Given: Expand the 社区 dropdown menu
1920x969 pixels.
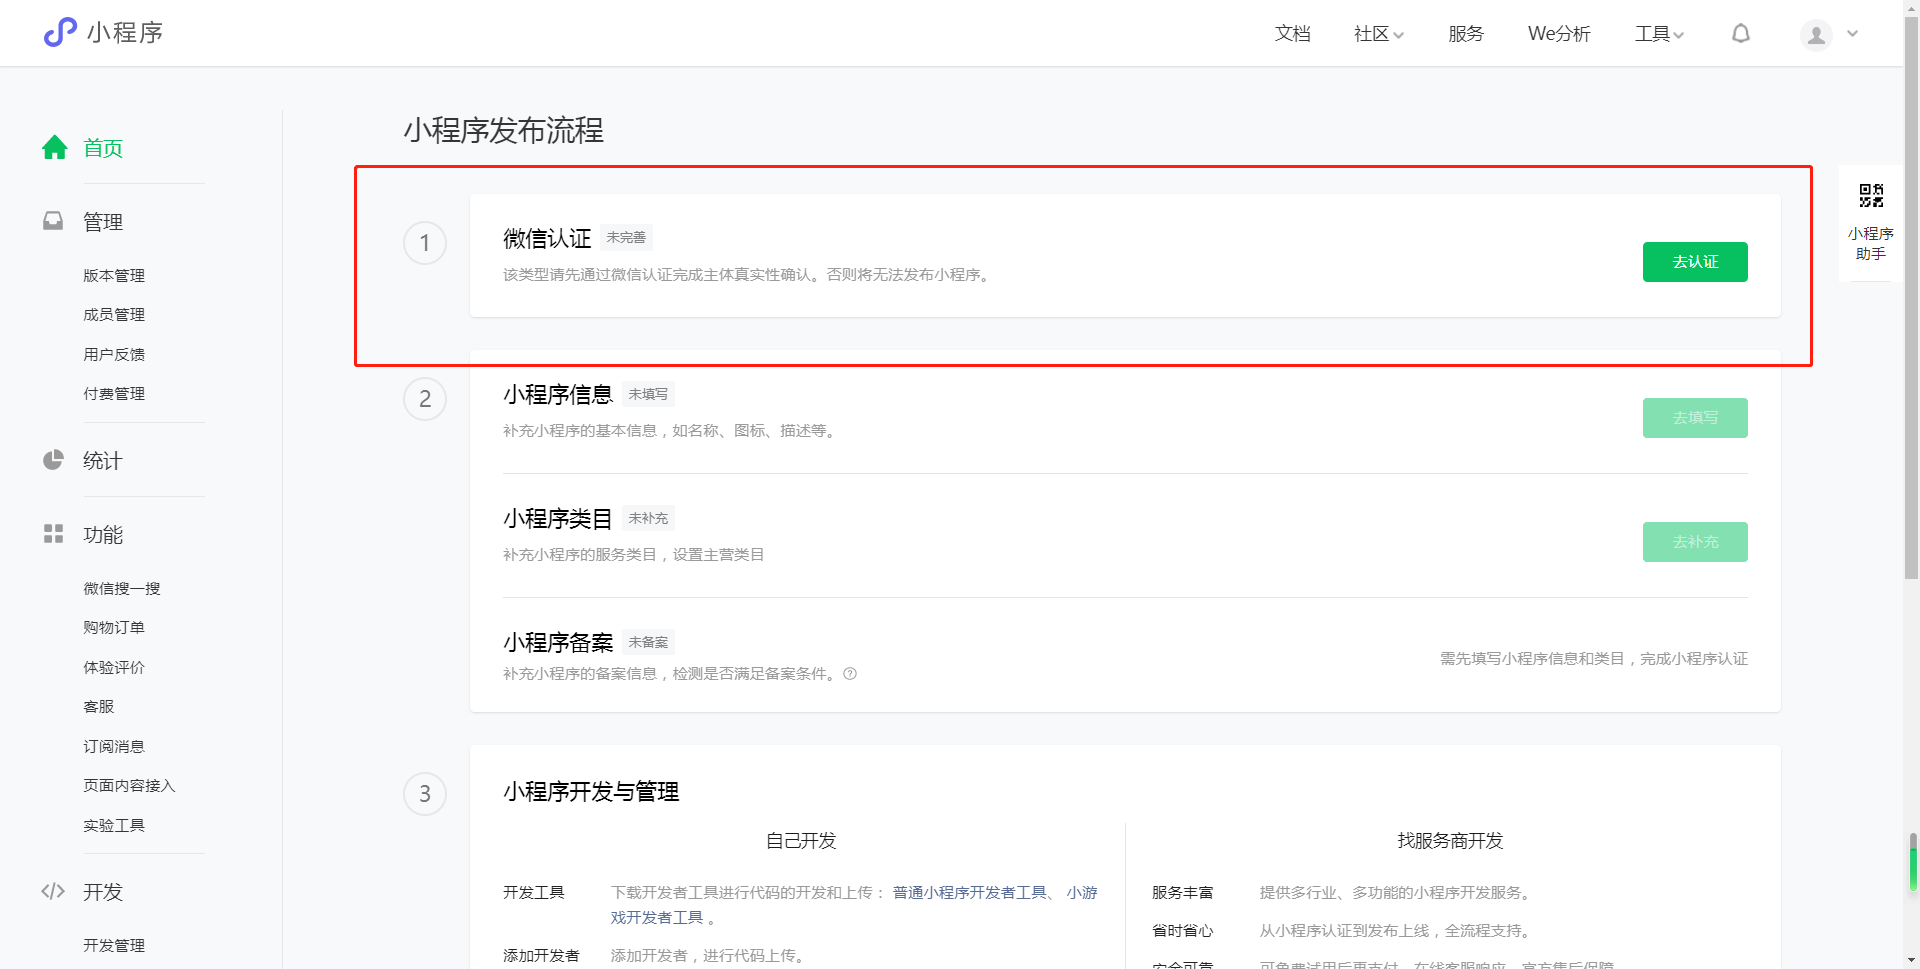Looking at the screenshot, I should (1378, 34).
